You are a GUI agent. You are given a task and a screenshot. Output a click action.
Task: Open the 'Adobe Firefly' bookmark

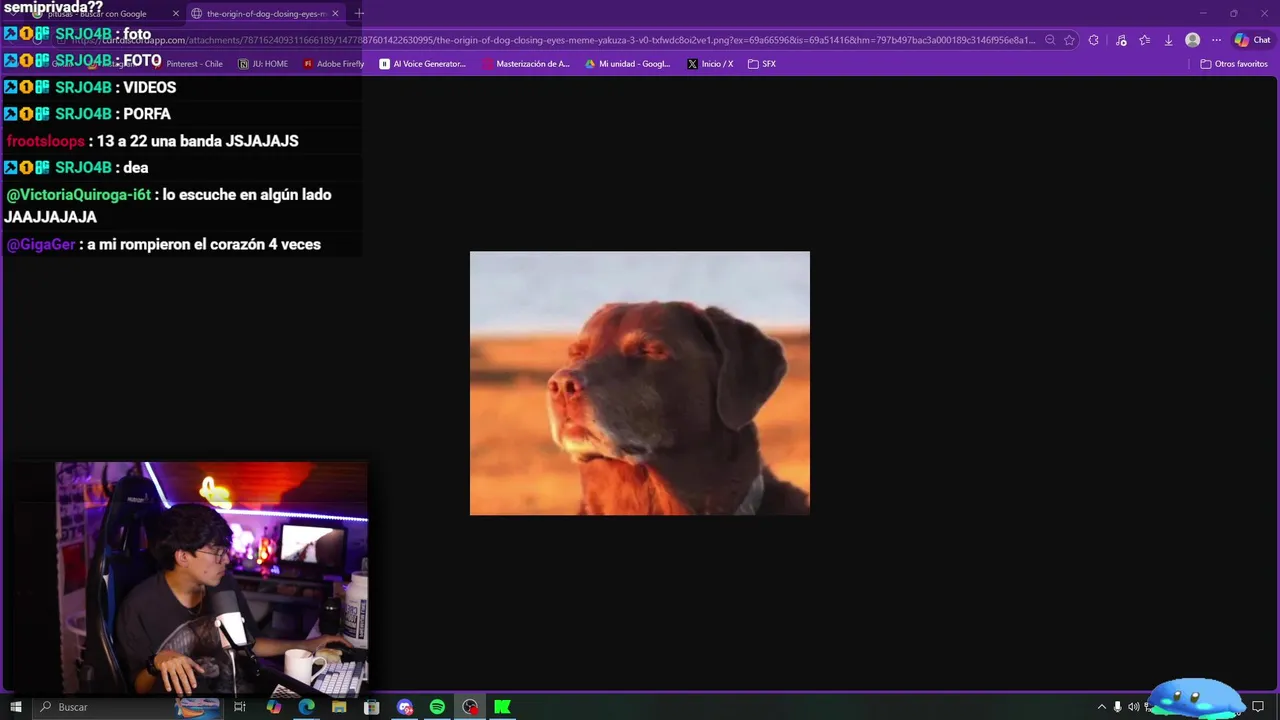click(334, 64)
